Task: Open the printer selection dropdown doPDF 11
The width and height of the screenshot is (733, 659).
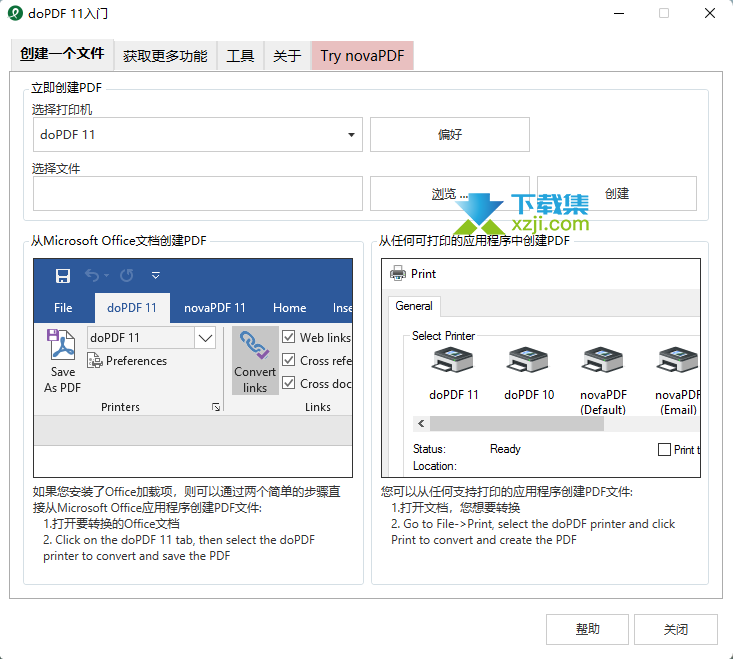Action: pos(198,135)
